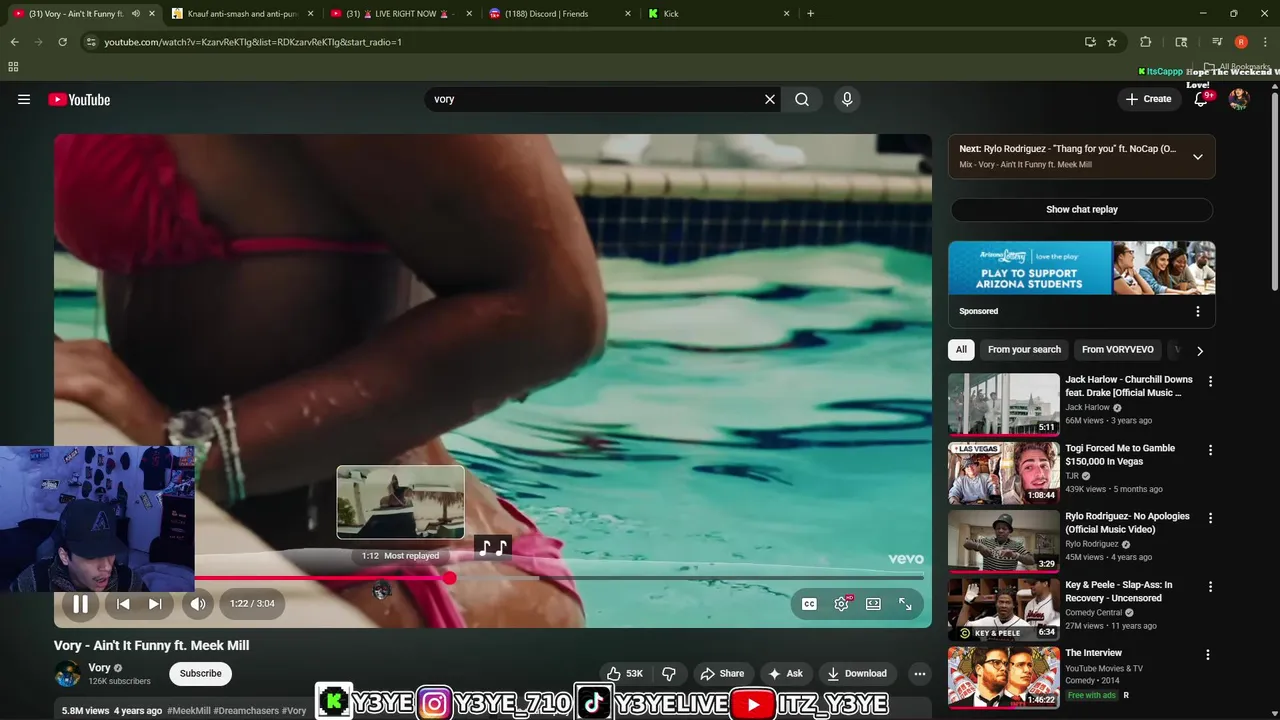Screen dimensions: 1280x720
Task: Show chat replay
Action: pos(1081,209)
